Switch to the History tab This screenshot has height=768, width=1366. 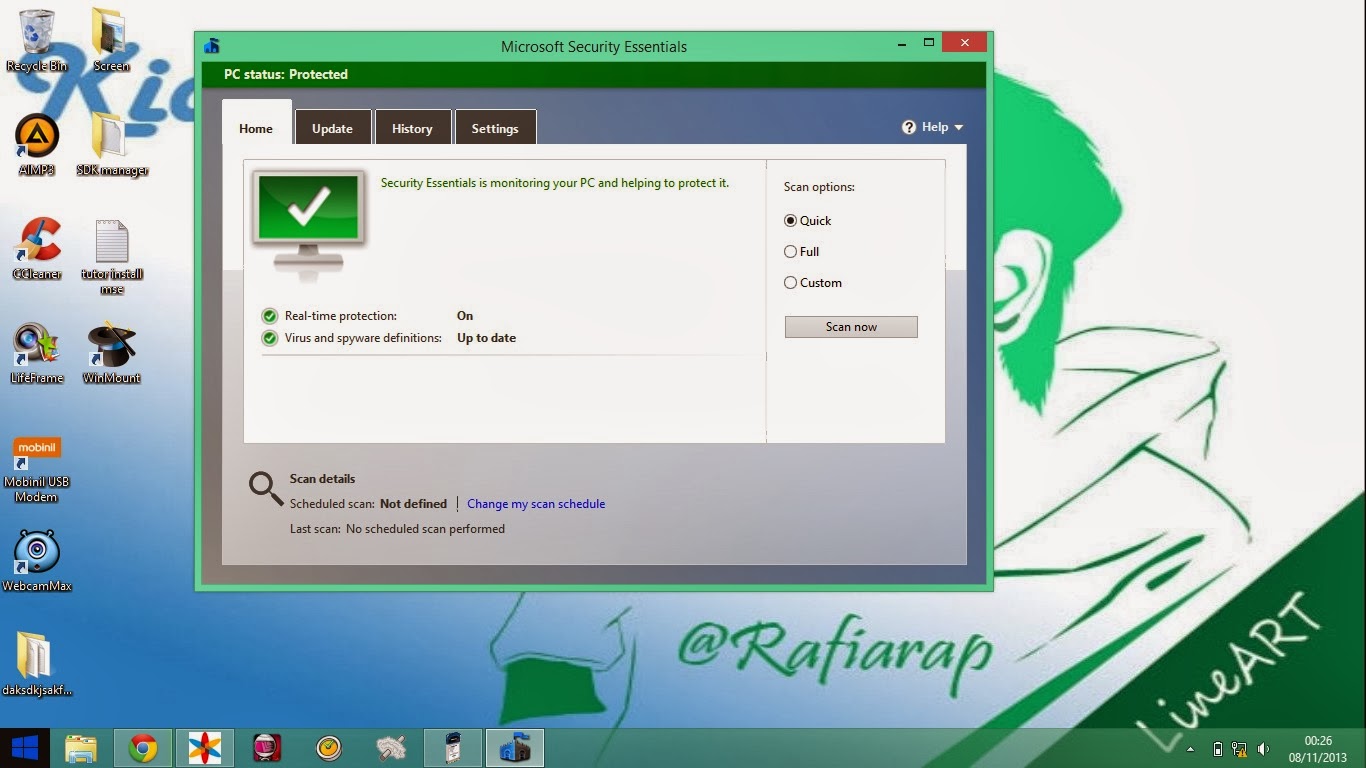coord(412,128)
